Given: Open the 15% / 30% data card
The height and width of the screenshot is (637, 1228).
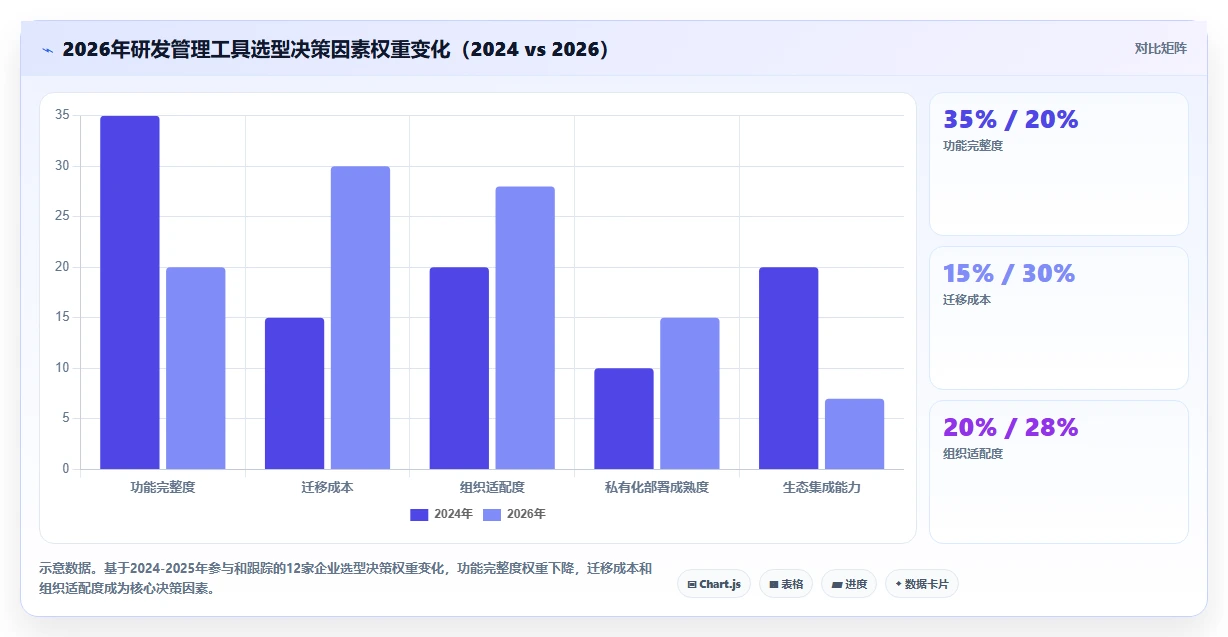Looking at the screenshot, I should pos(1059,318).
